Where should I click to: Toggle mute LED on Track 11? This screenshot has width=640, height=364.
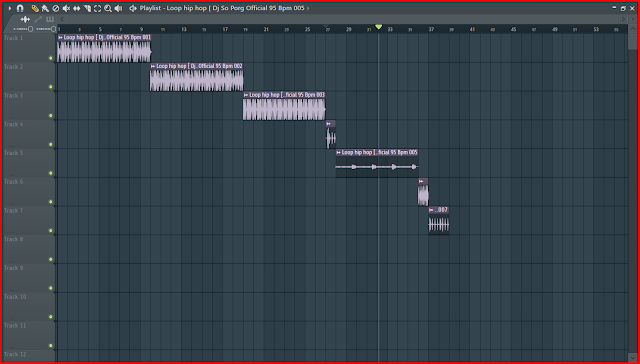click(x=51, y=346)
